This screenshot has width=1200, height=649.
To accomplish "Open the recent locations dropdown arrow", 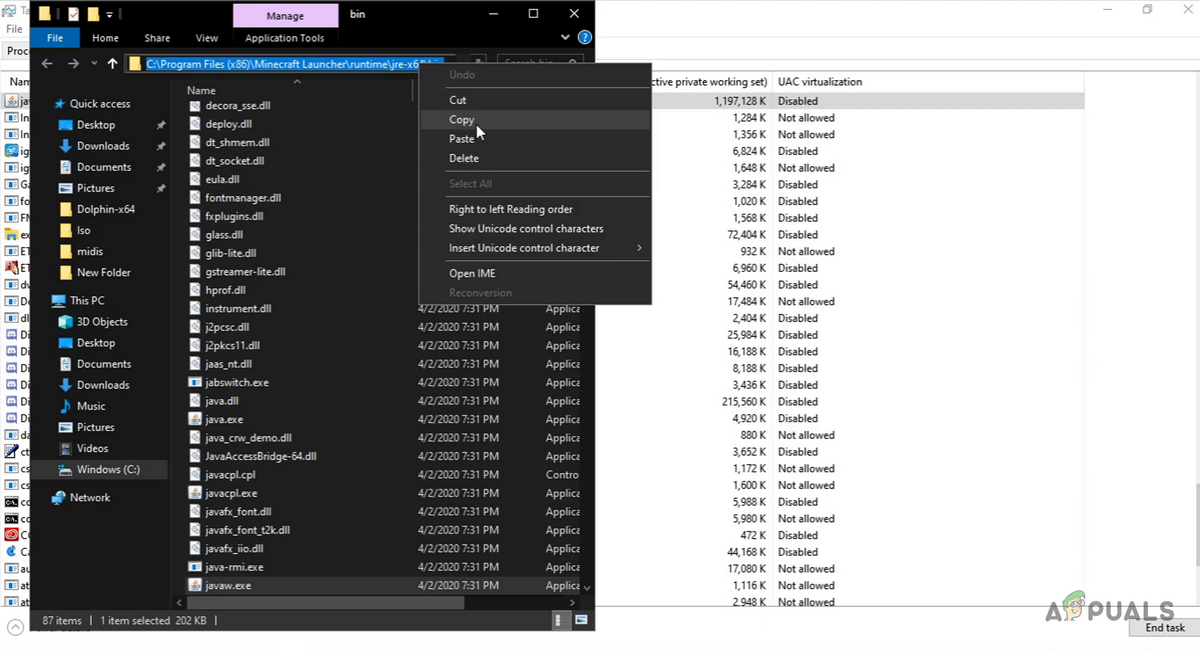I will pyautogui.click(x=94, y=64).
